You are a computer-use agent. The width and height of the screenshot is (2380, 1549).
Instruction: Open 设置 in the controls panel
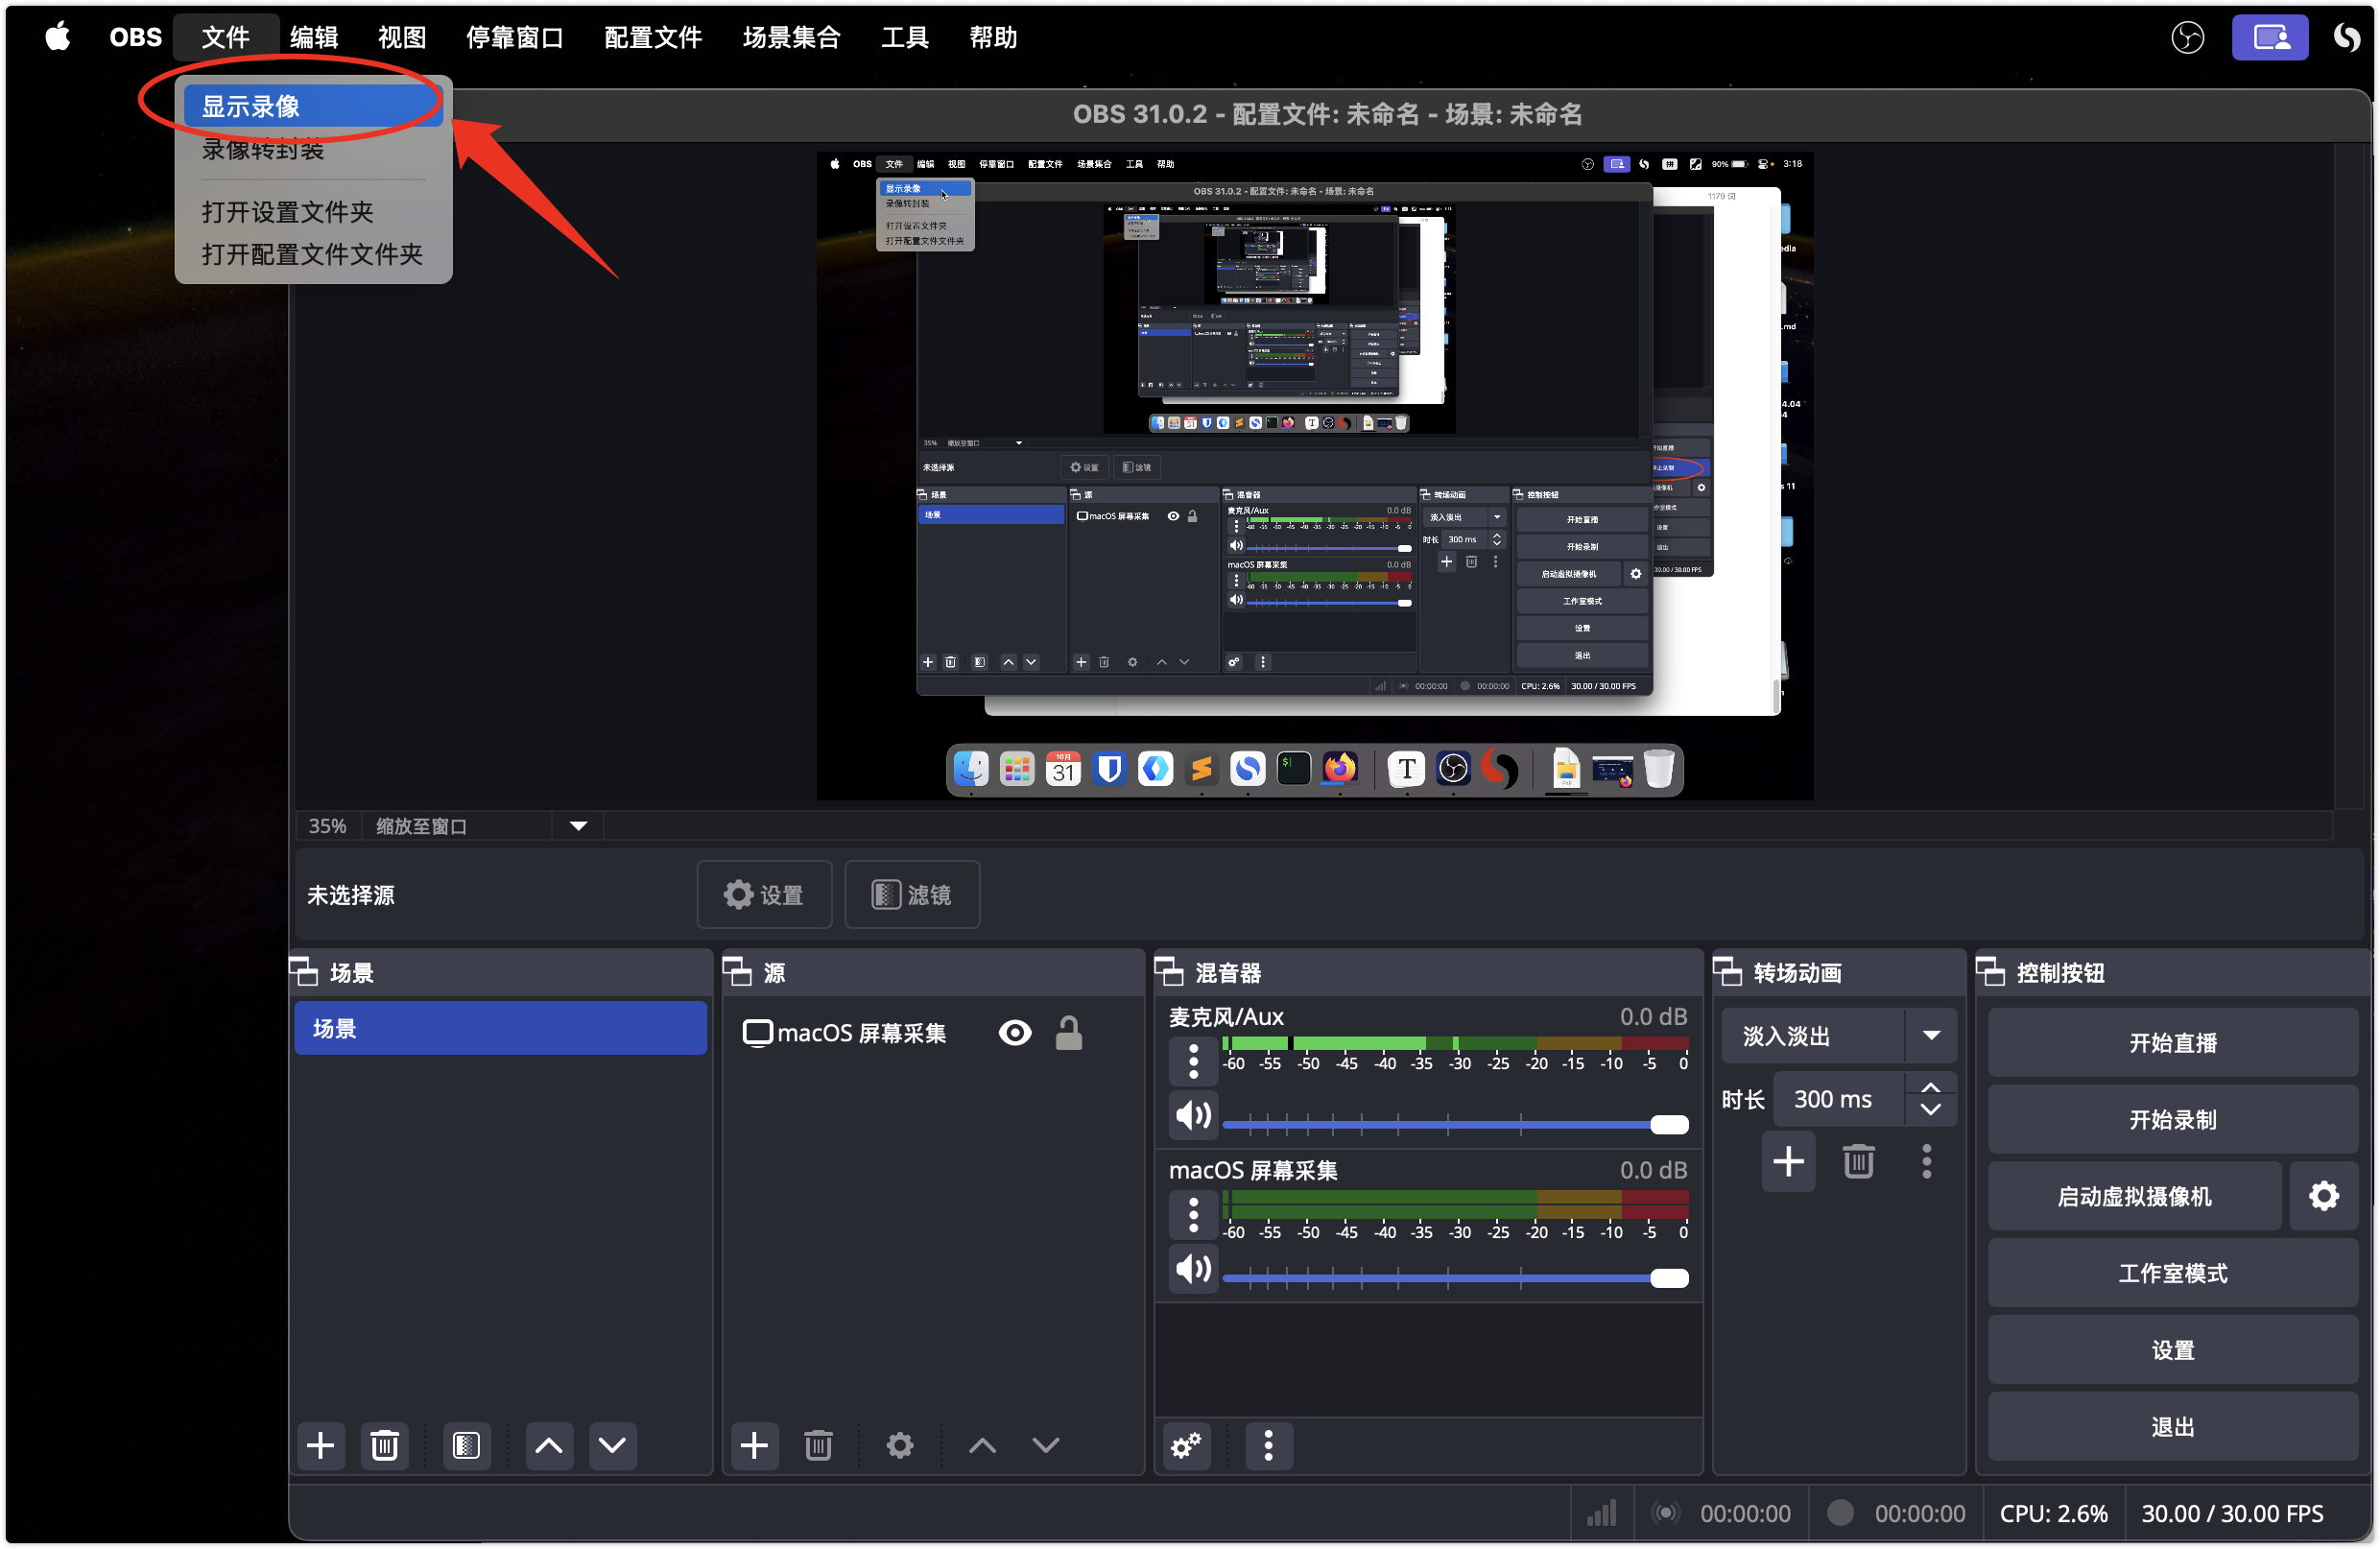2172,1350
